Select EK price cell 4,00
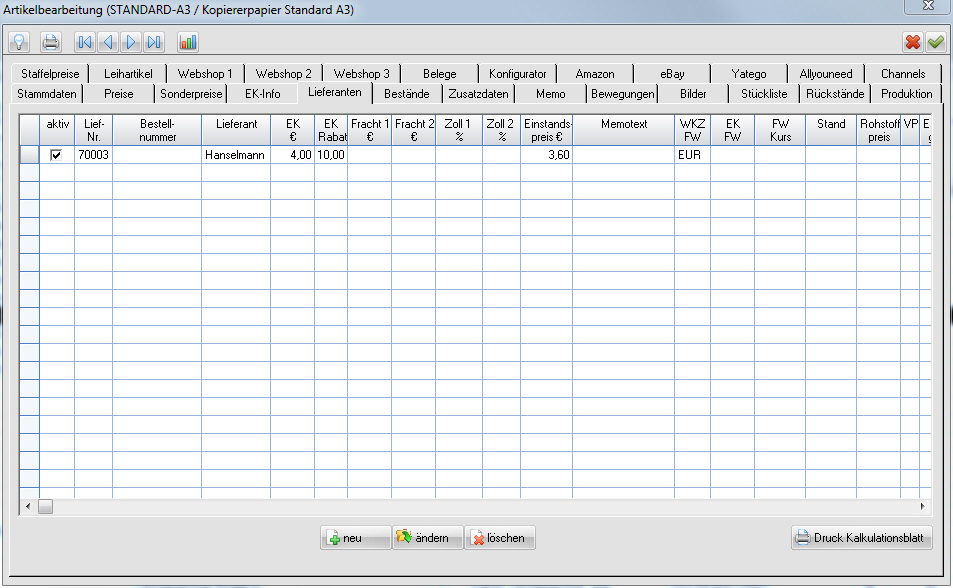Viewport: 953px width, 588px height. 292,155
